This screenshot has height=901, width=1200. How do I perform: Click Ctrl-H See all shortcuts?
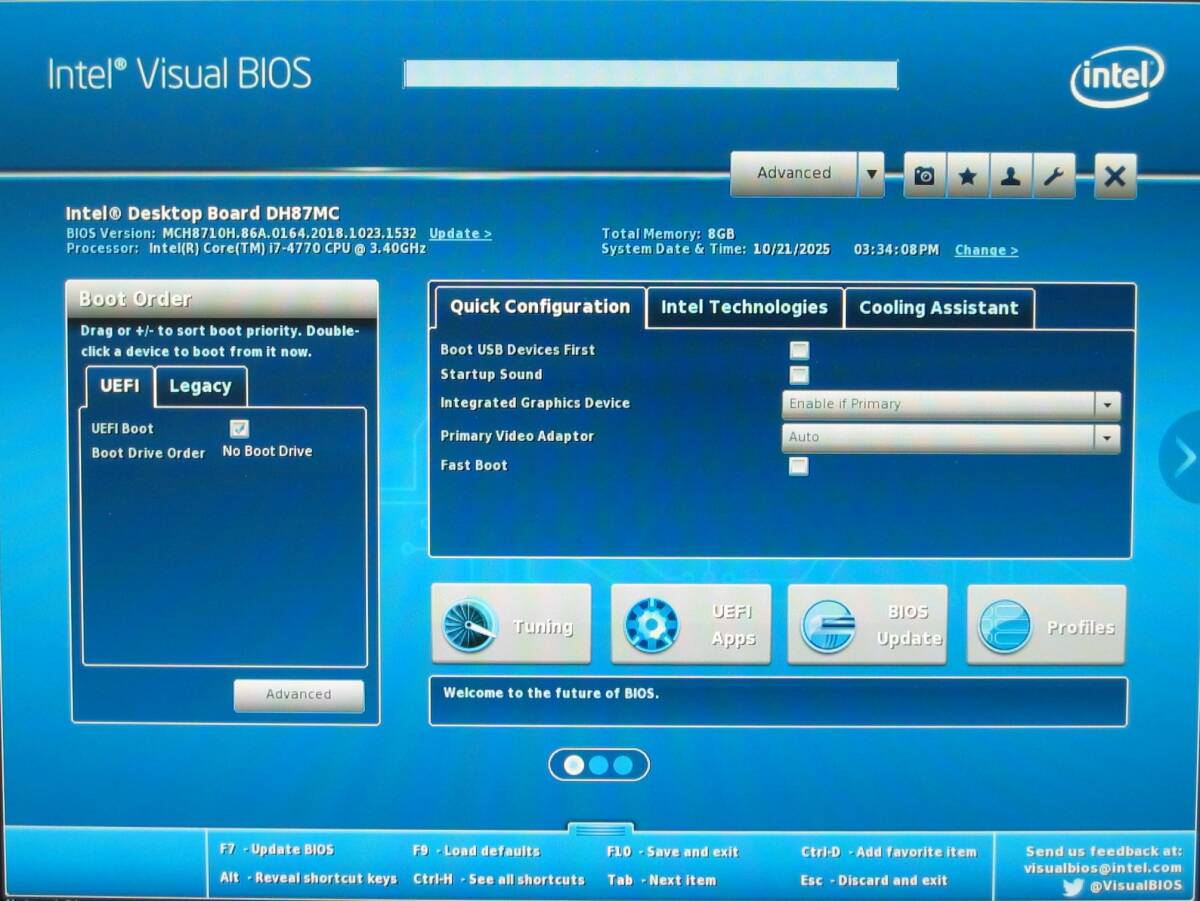point(498,880)
